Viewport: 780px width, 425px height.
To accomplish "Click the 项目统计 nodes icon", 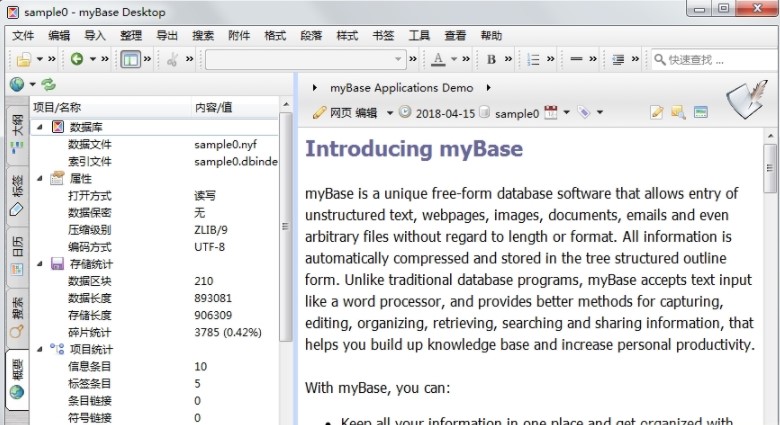I will [58, 349].
